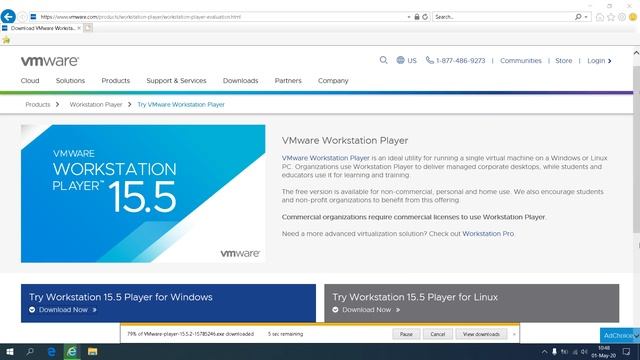Click Download Now for Windows
The height and width of the screenshot is (360, 640).
pyautogui.click(x=63, y=310)
